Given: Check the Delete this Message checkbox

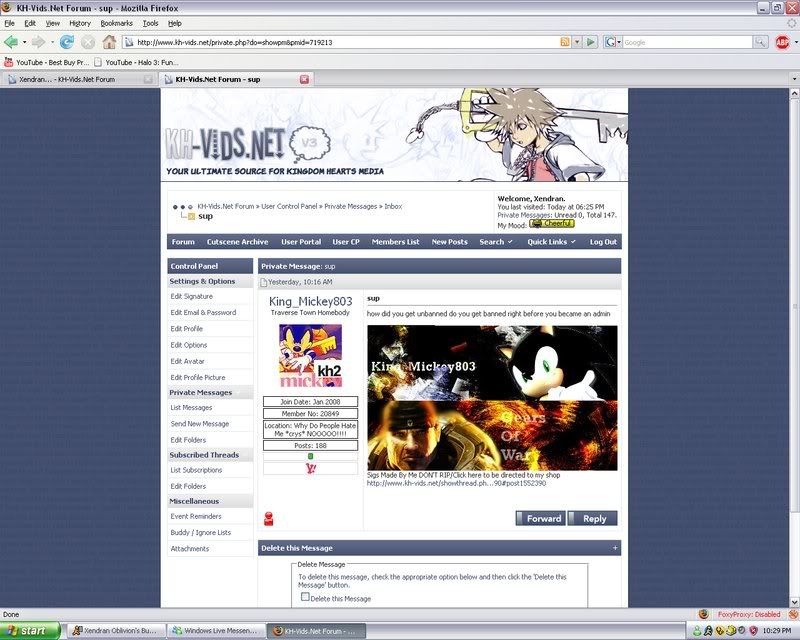Looking at the screenshot, I should [x=305, y=597].
